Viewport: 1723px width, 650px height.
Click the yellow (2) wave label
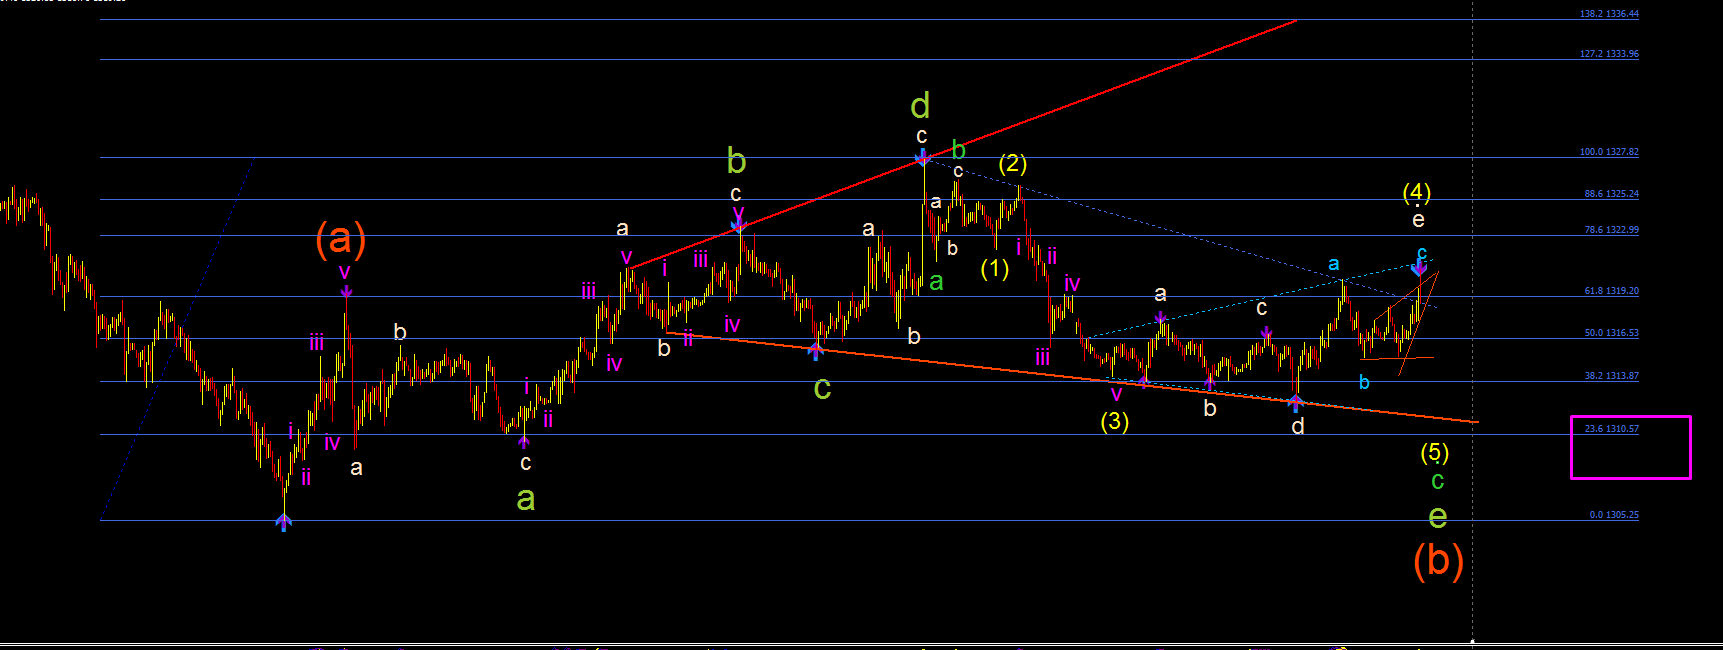[1012, 163]
